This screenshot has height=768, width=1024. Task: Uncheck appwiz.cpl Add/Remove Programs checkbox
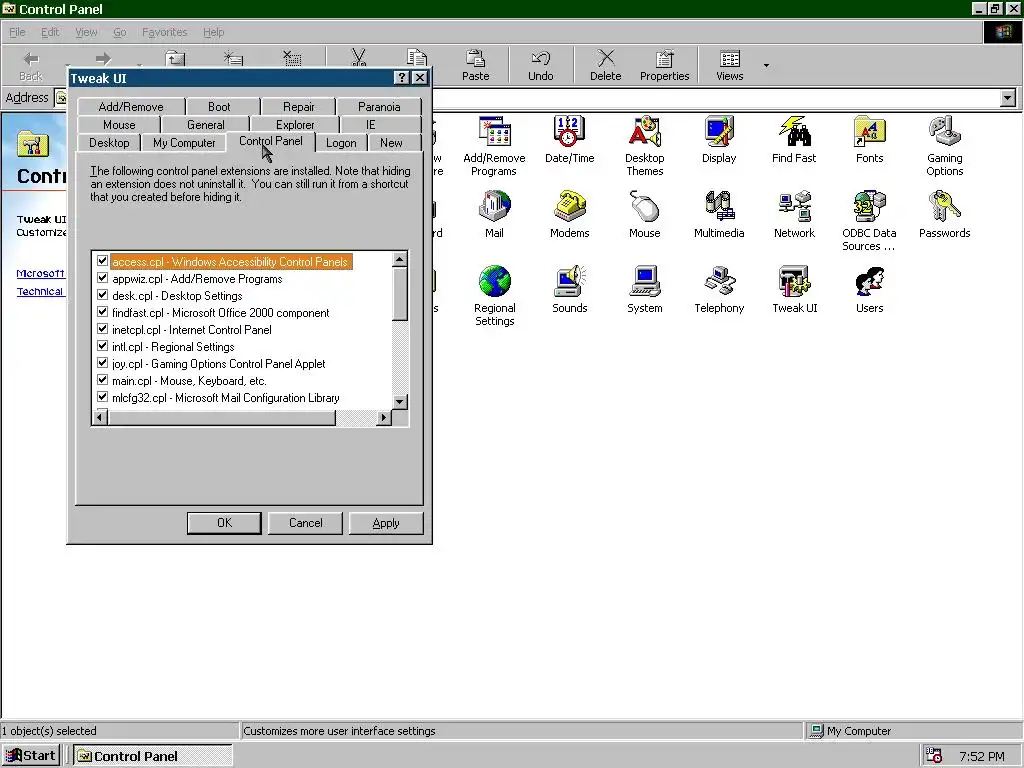click(x=103, y=278)
